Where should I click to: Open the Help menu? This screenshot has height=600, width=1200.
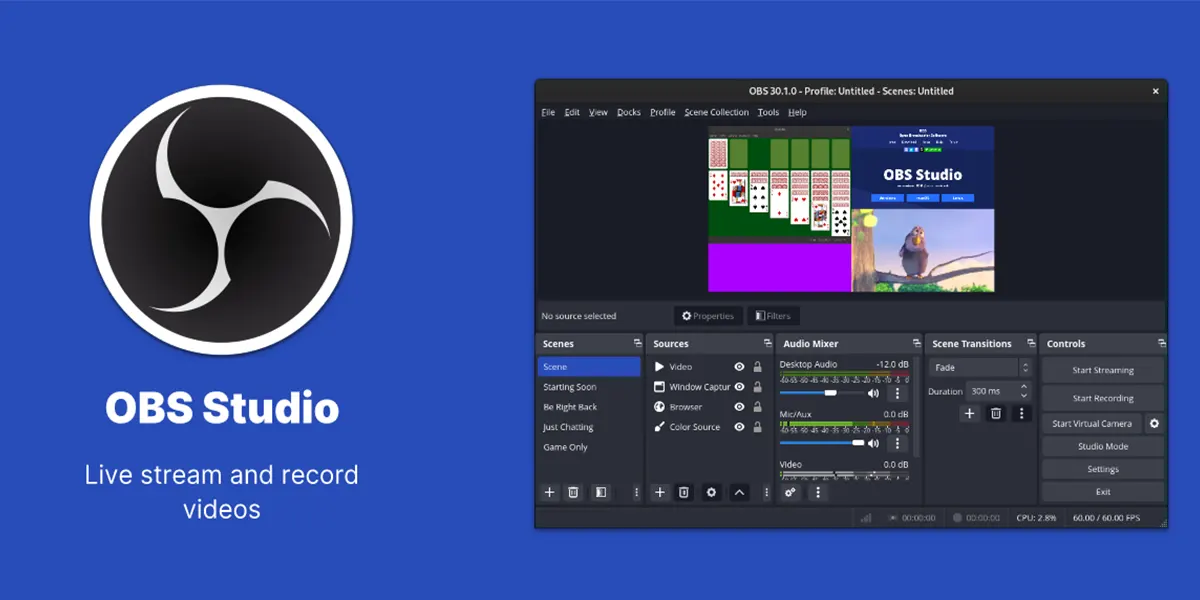(797, 112)
